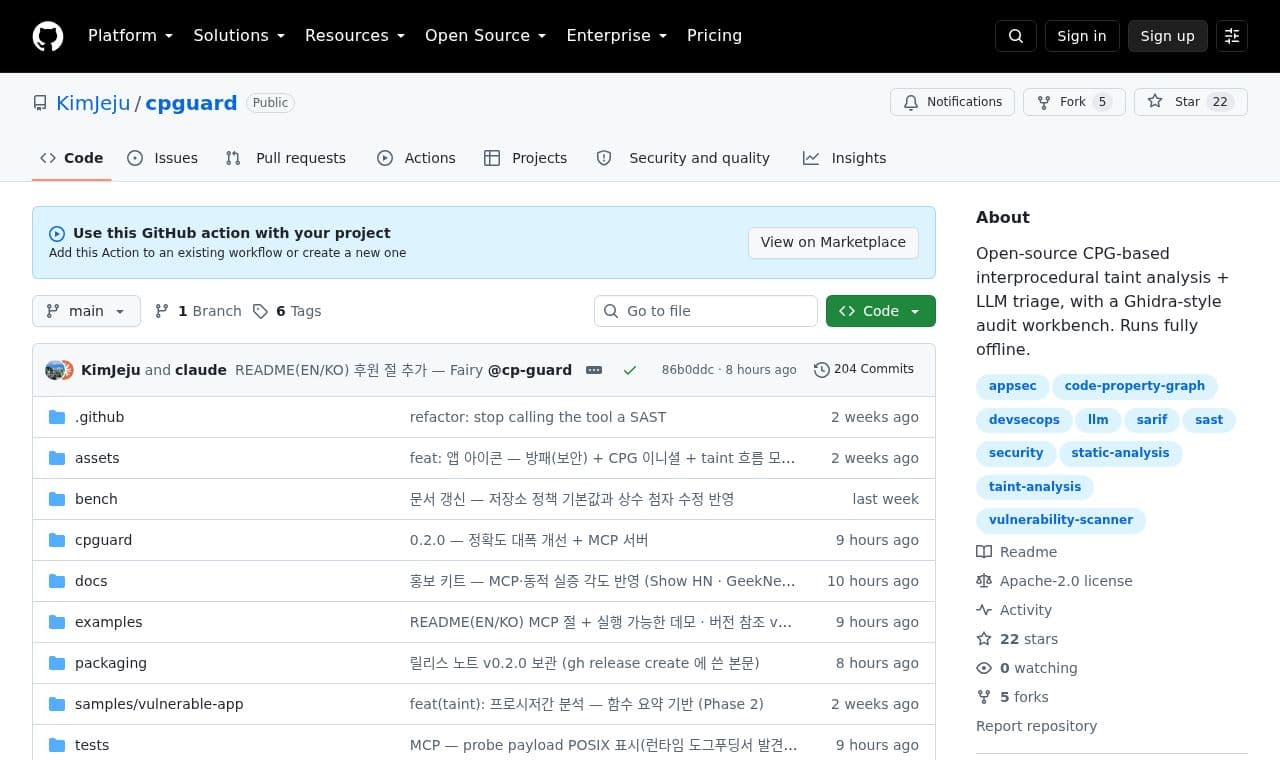
Task: Expand the Platform menu
Action: coord(130,36)
